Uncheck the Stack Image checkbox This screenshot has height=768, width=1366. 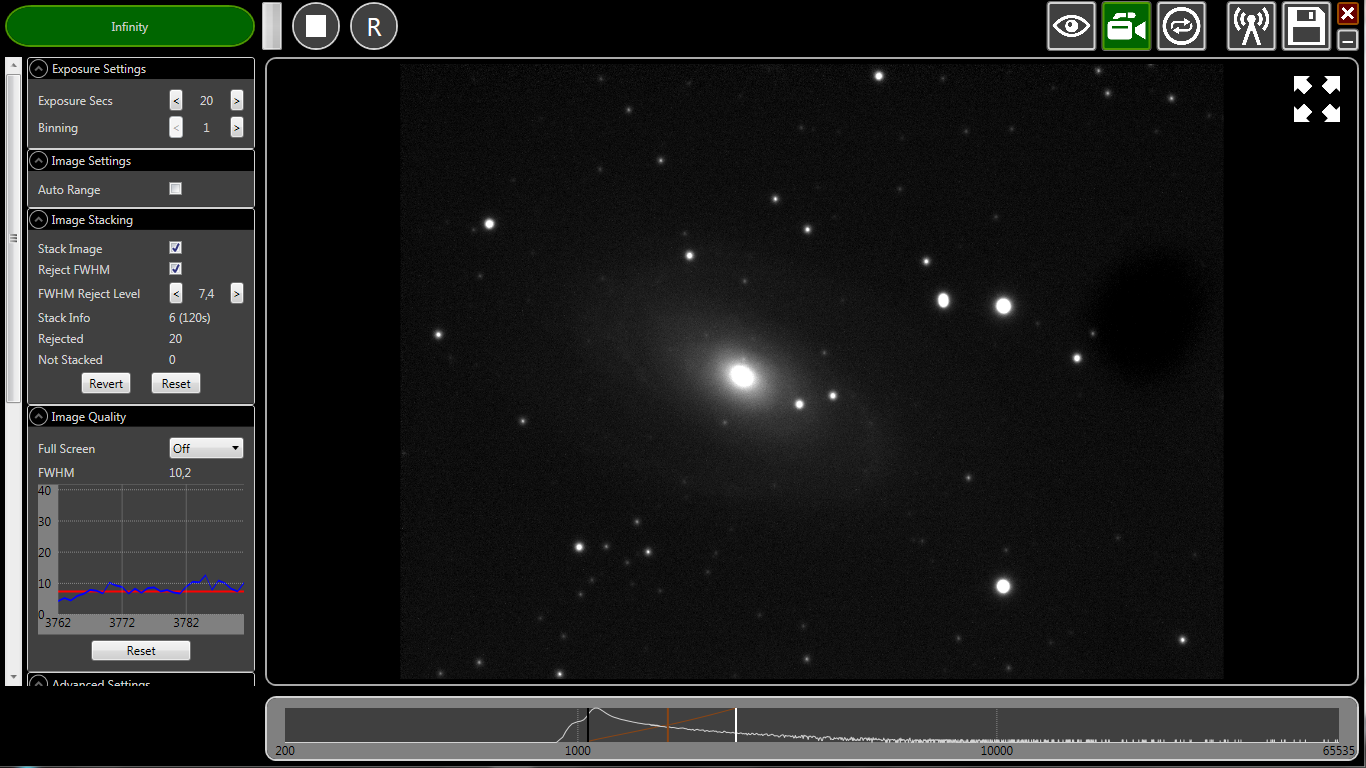click(176, 248)
